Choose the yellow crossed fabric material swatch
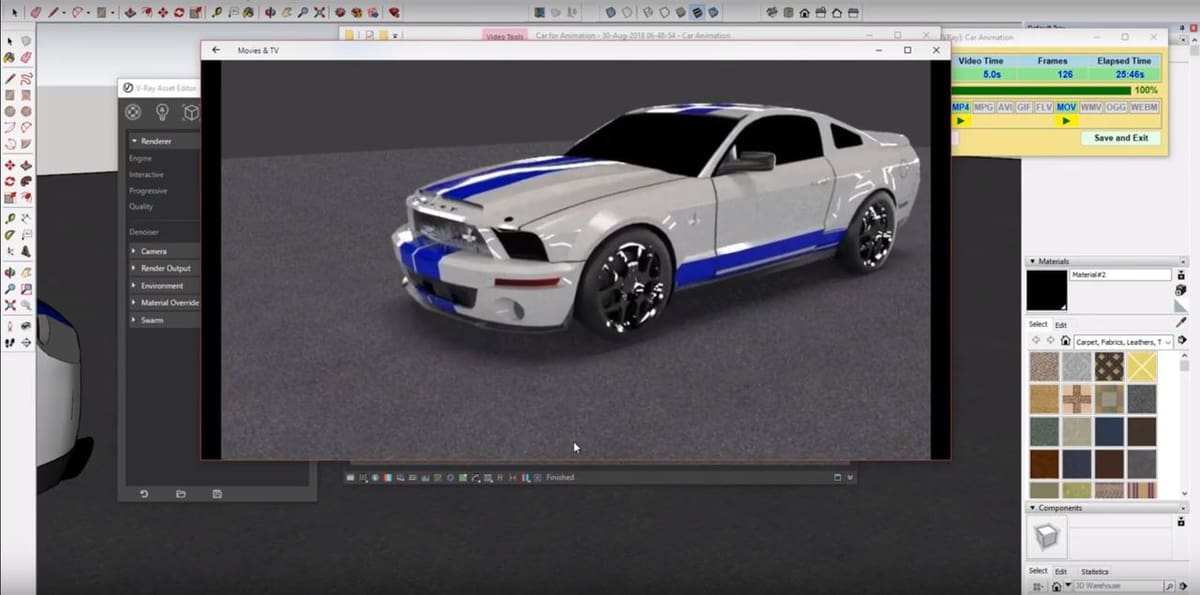Image resolution: width=1200 pixels, height=595 pixels. click(1141, 366)
